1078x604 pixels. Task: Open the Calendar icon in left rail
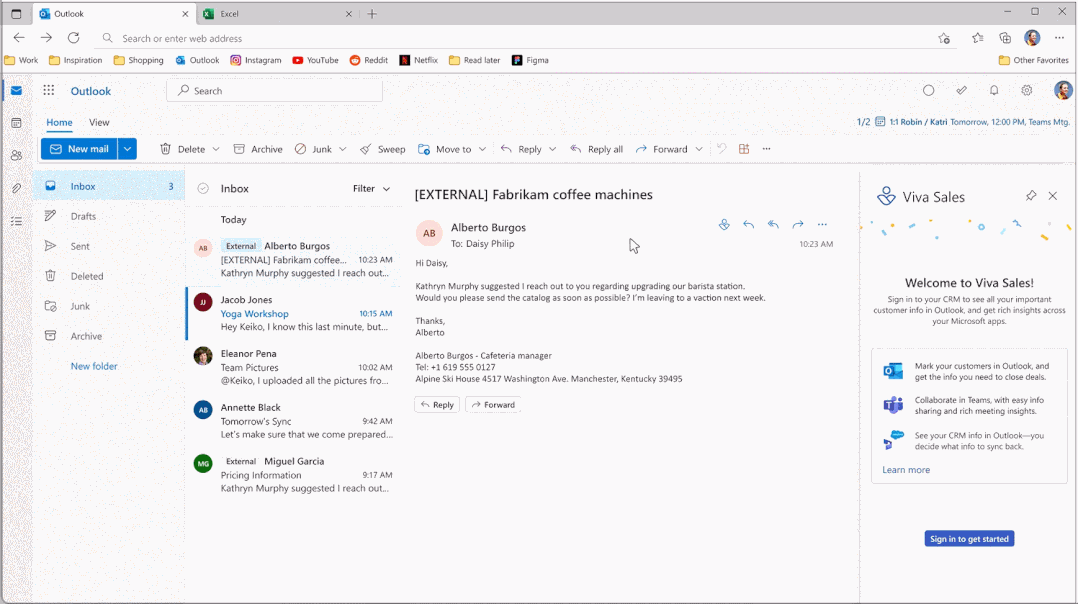[16, 123]
